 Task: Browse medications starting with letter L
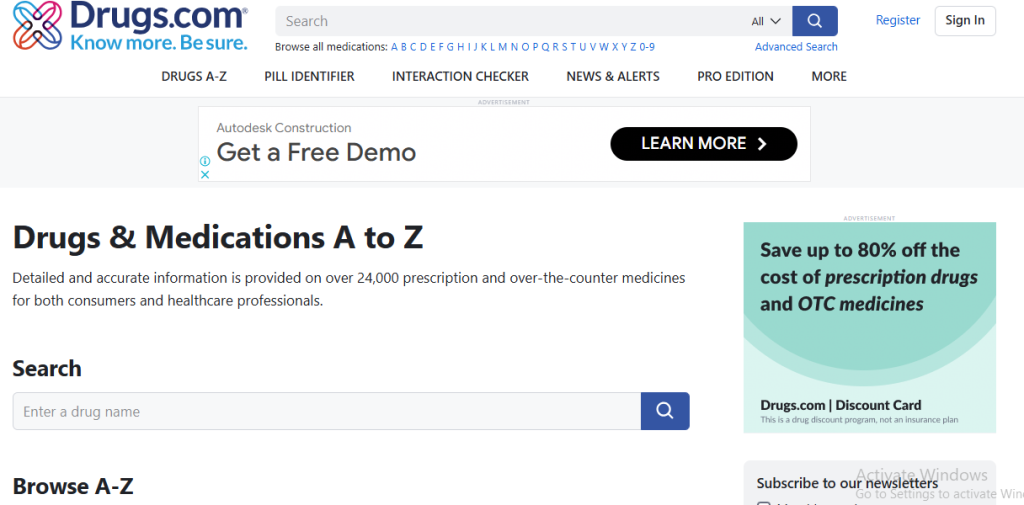(492, 47)
